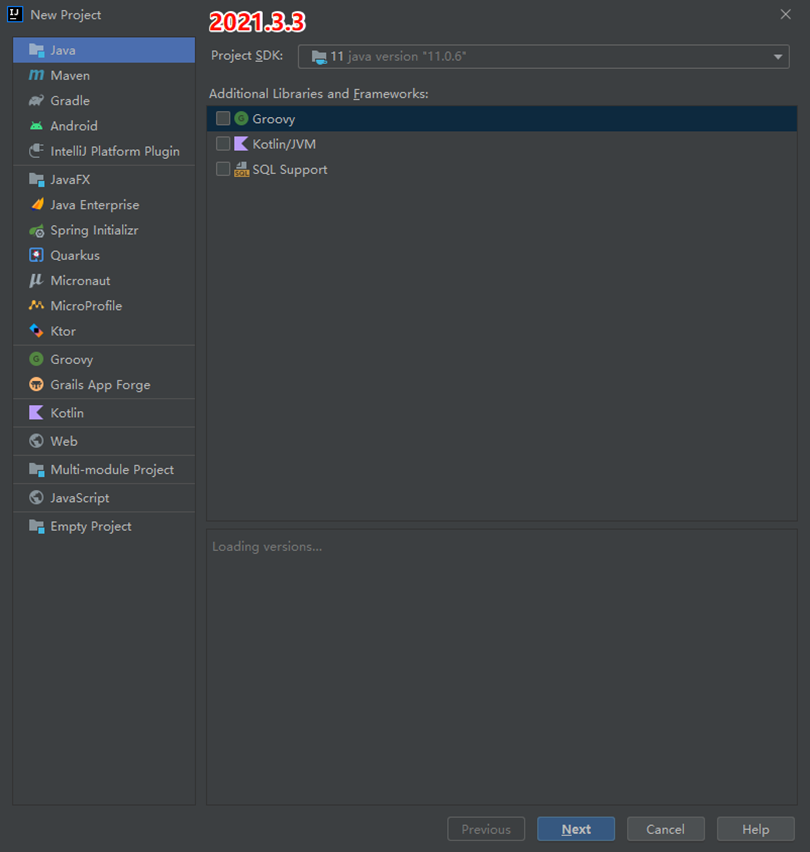Viewport: 810px width, 852px height.
Task: Click 'Grails App Forge' text
Action: coord(100,385)
